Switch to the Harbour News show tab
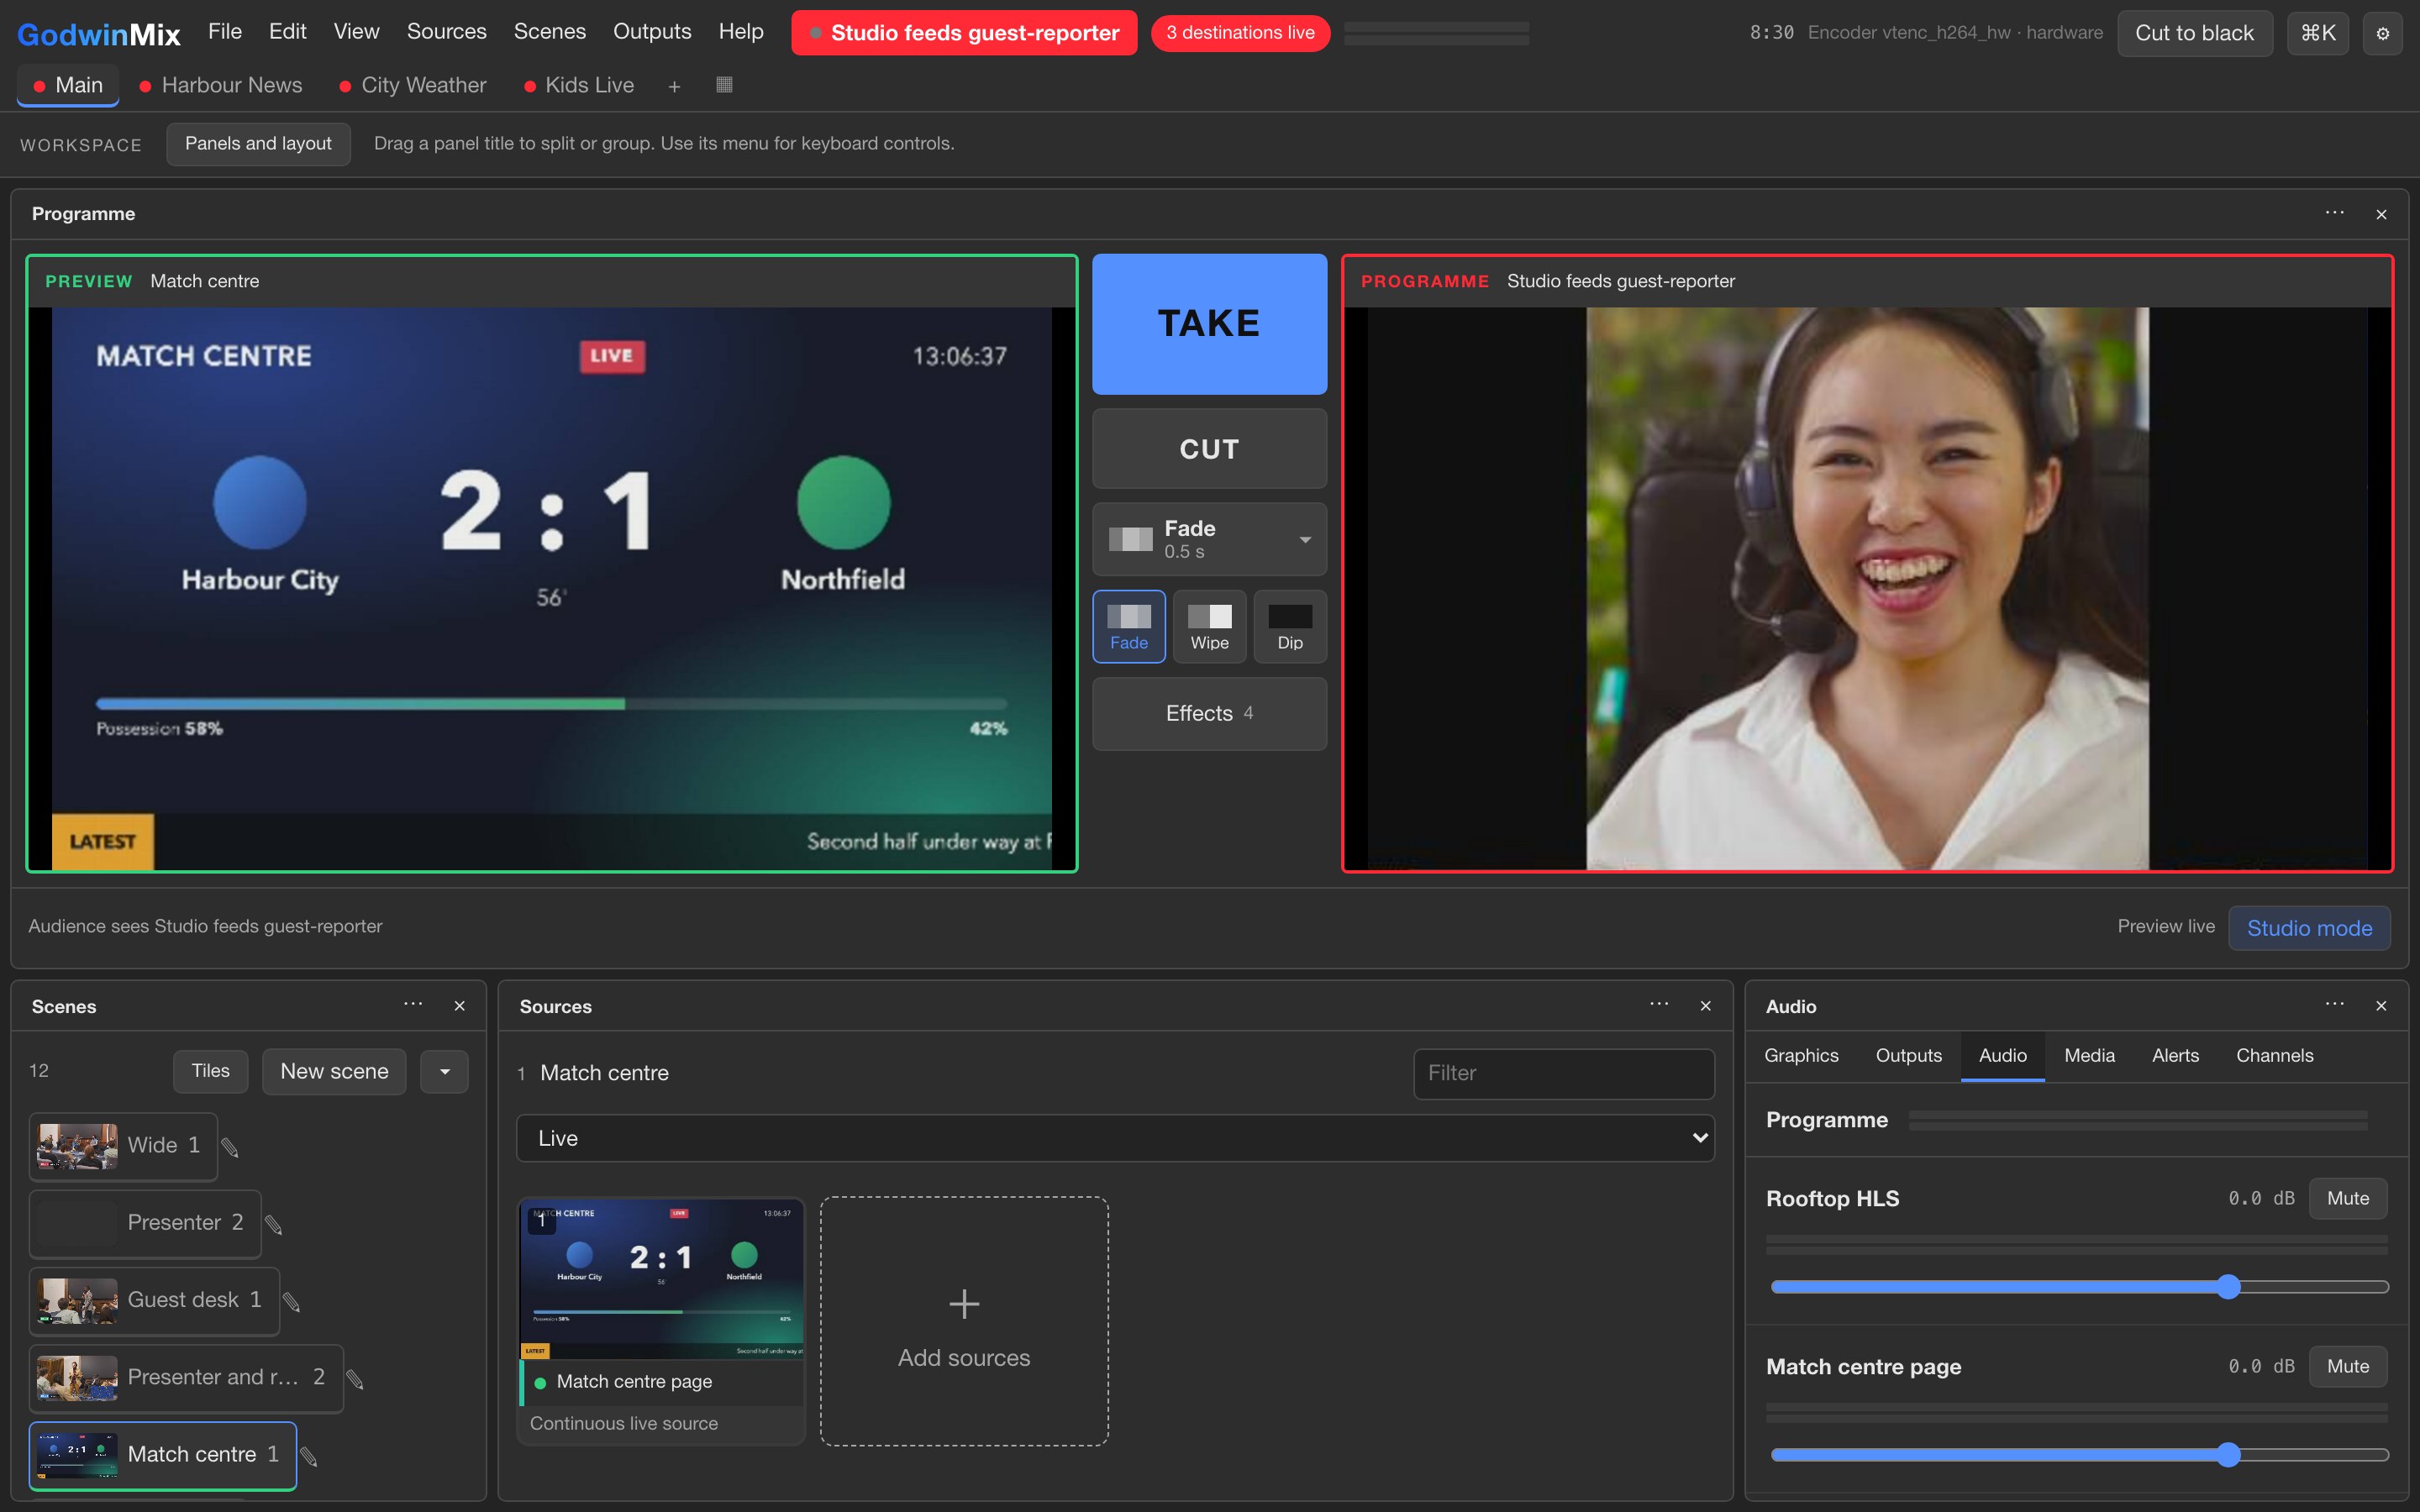This screenshot has height=1512, width=2420. [x=221, y=85]
